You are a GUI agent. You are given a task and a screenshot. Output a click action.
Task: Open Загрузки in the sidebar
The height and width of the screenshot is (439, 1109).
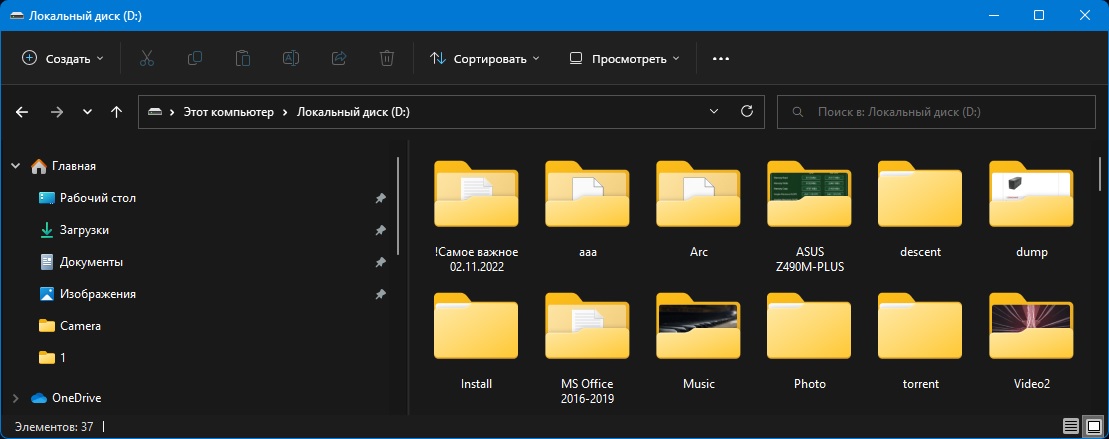tap(84, 230)
